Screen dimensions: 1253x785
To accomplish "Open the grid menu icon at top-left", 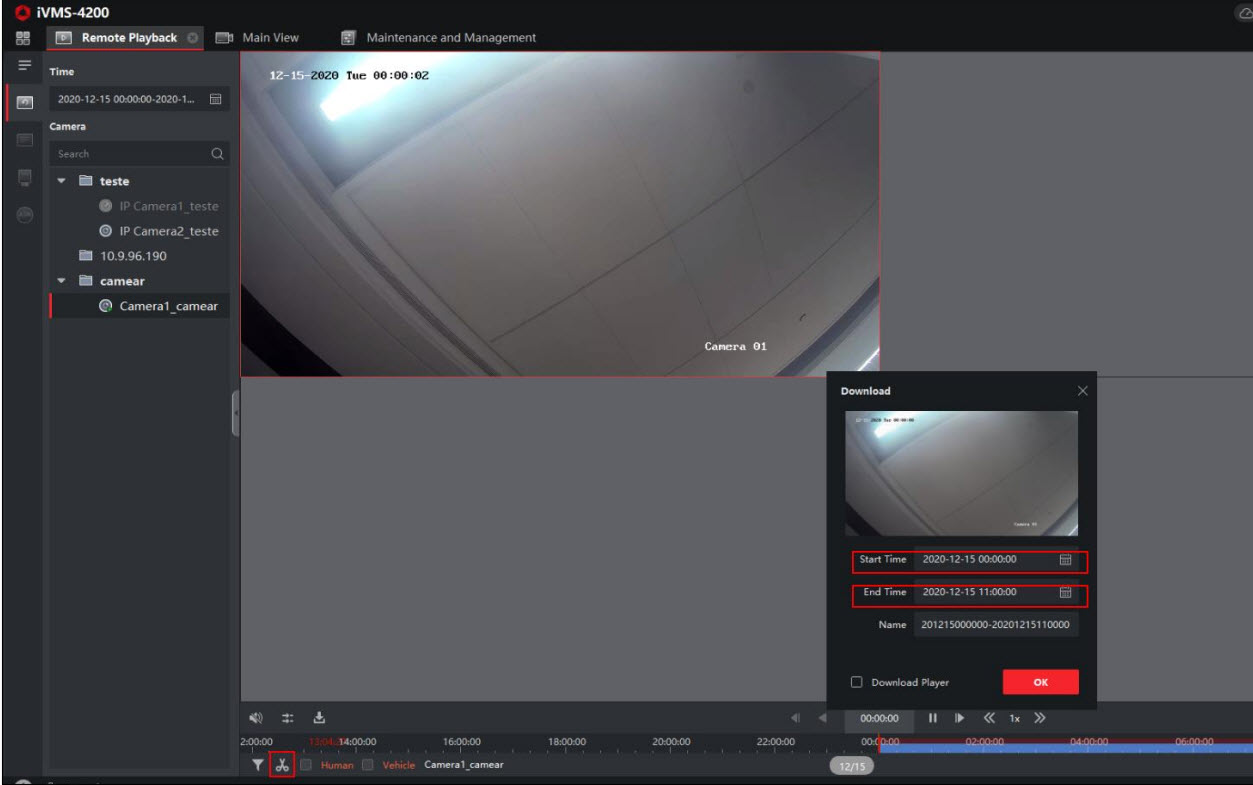I will (23, 38).
